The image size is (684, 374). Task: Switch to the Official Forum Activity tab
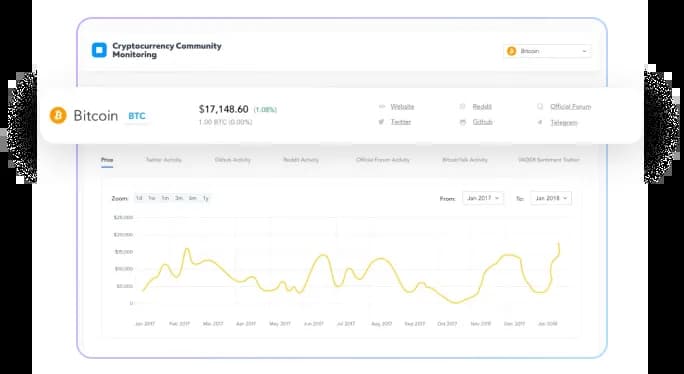[383, 160]
